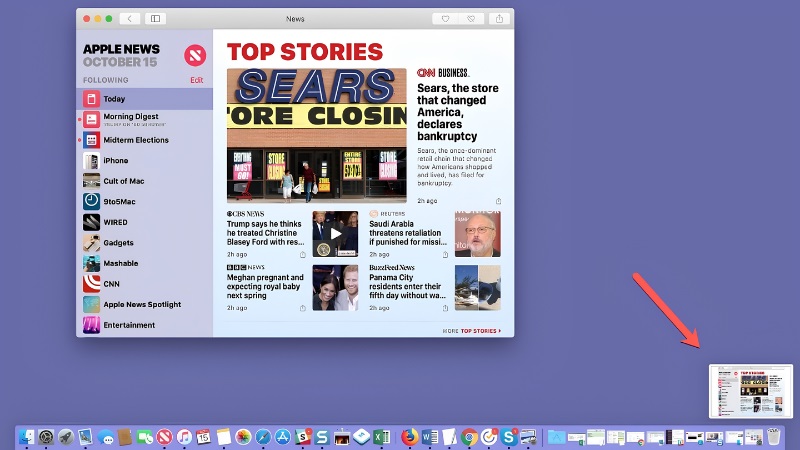Open Trump Christine Blasey Ford headline
This screenshot has width=800, height=450.
pos(265,233)
